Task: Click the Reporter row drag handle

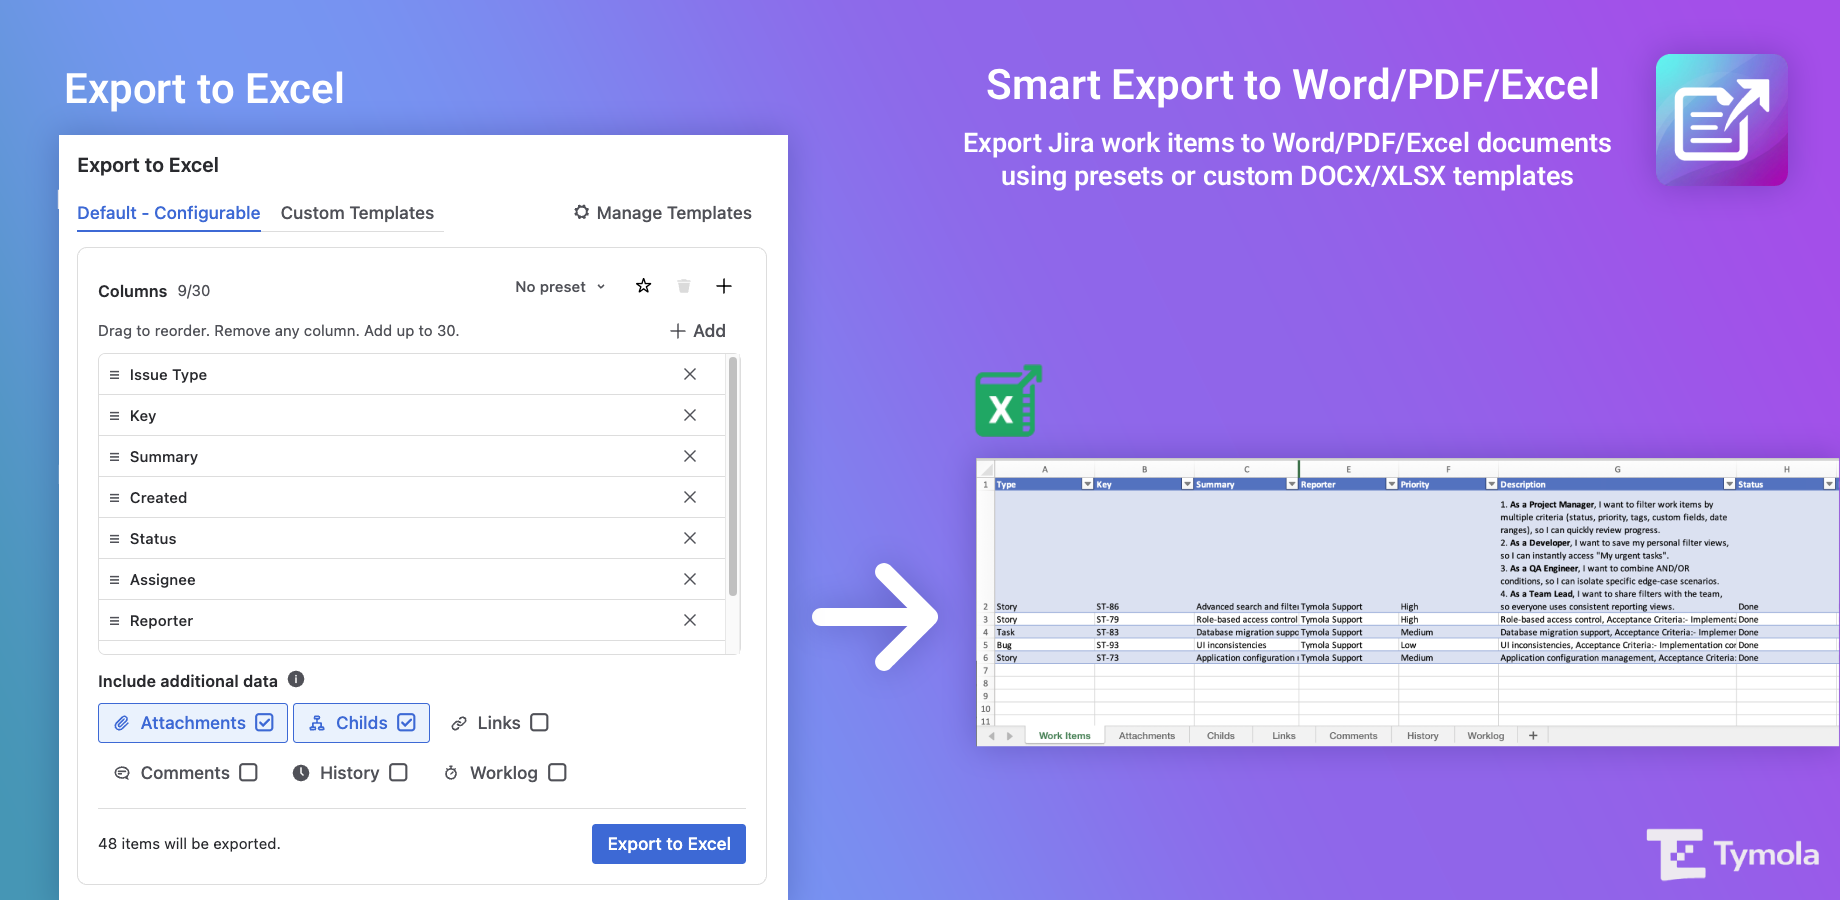Action: tap(114, 621)
